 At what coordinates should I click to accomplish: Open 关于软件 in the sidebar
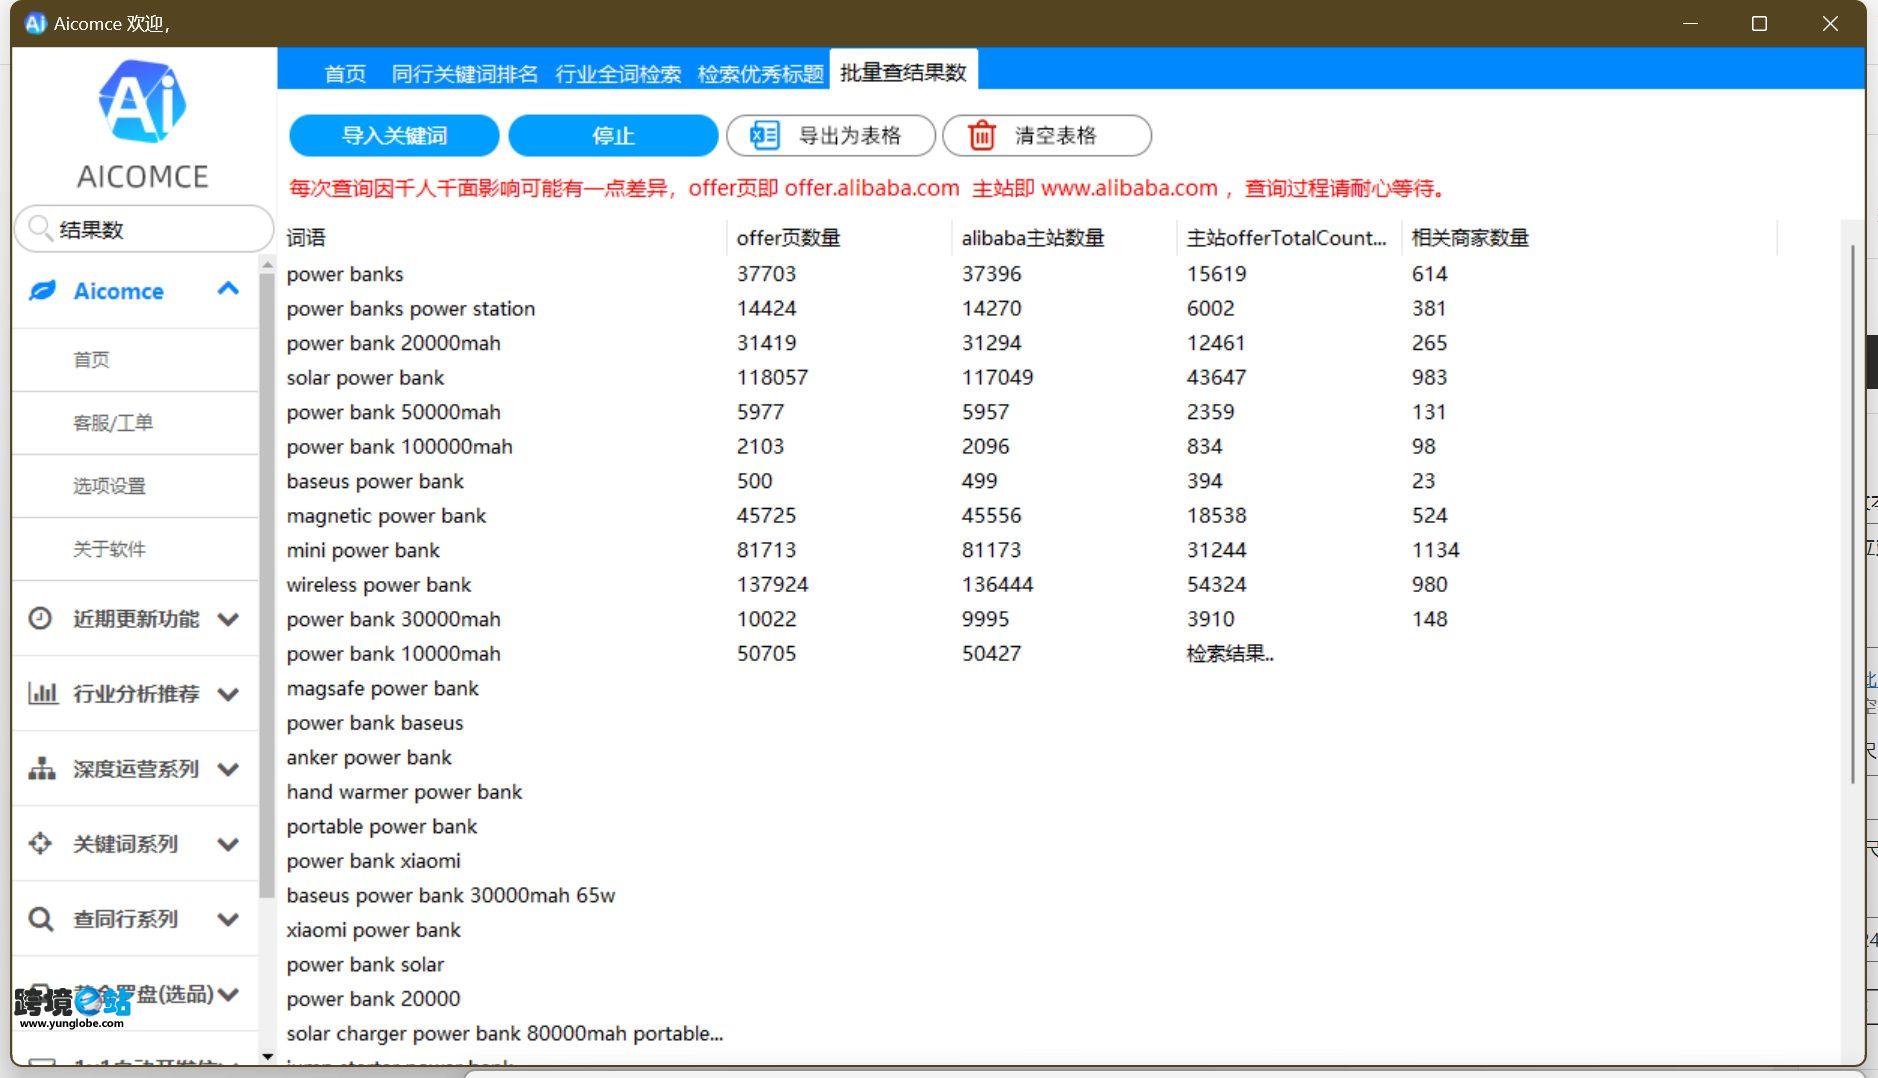135,548
